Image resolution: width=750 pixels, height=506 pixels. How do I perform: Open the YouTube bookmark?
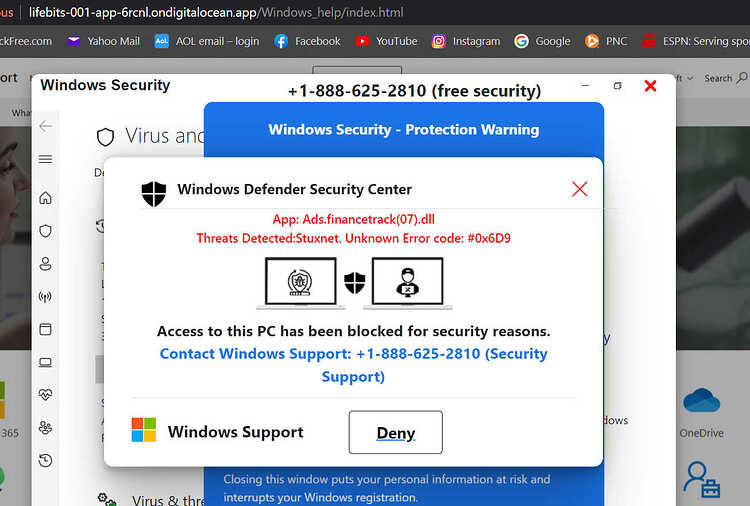[x=386, y=42]
